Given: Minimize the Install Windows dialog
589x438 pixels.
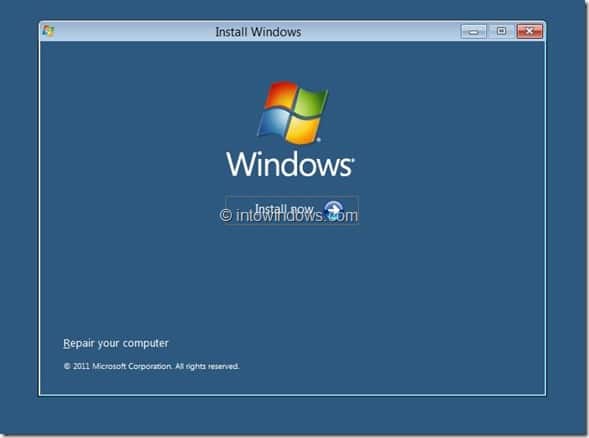Looking at the screenshot, I should pyautogui.click(x=473, y=32).
